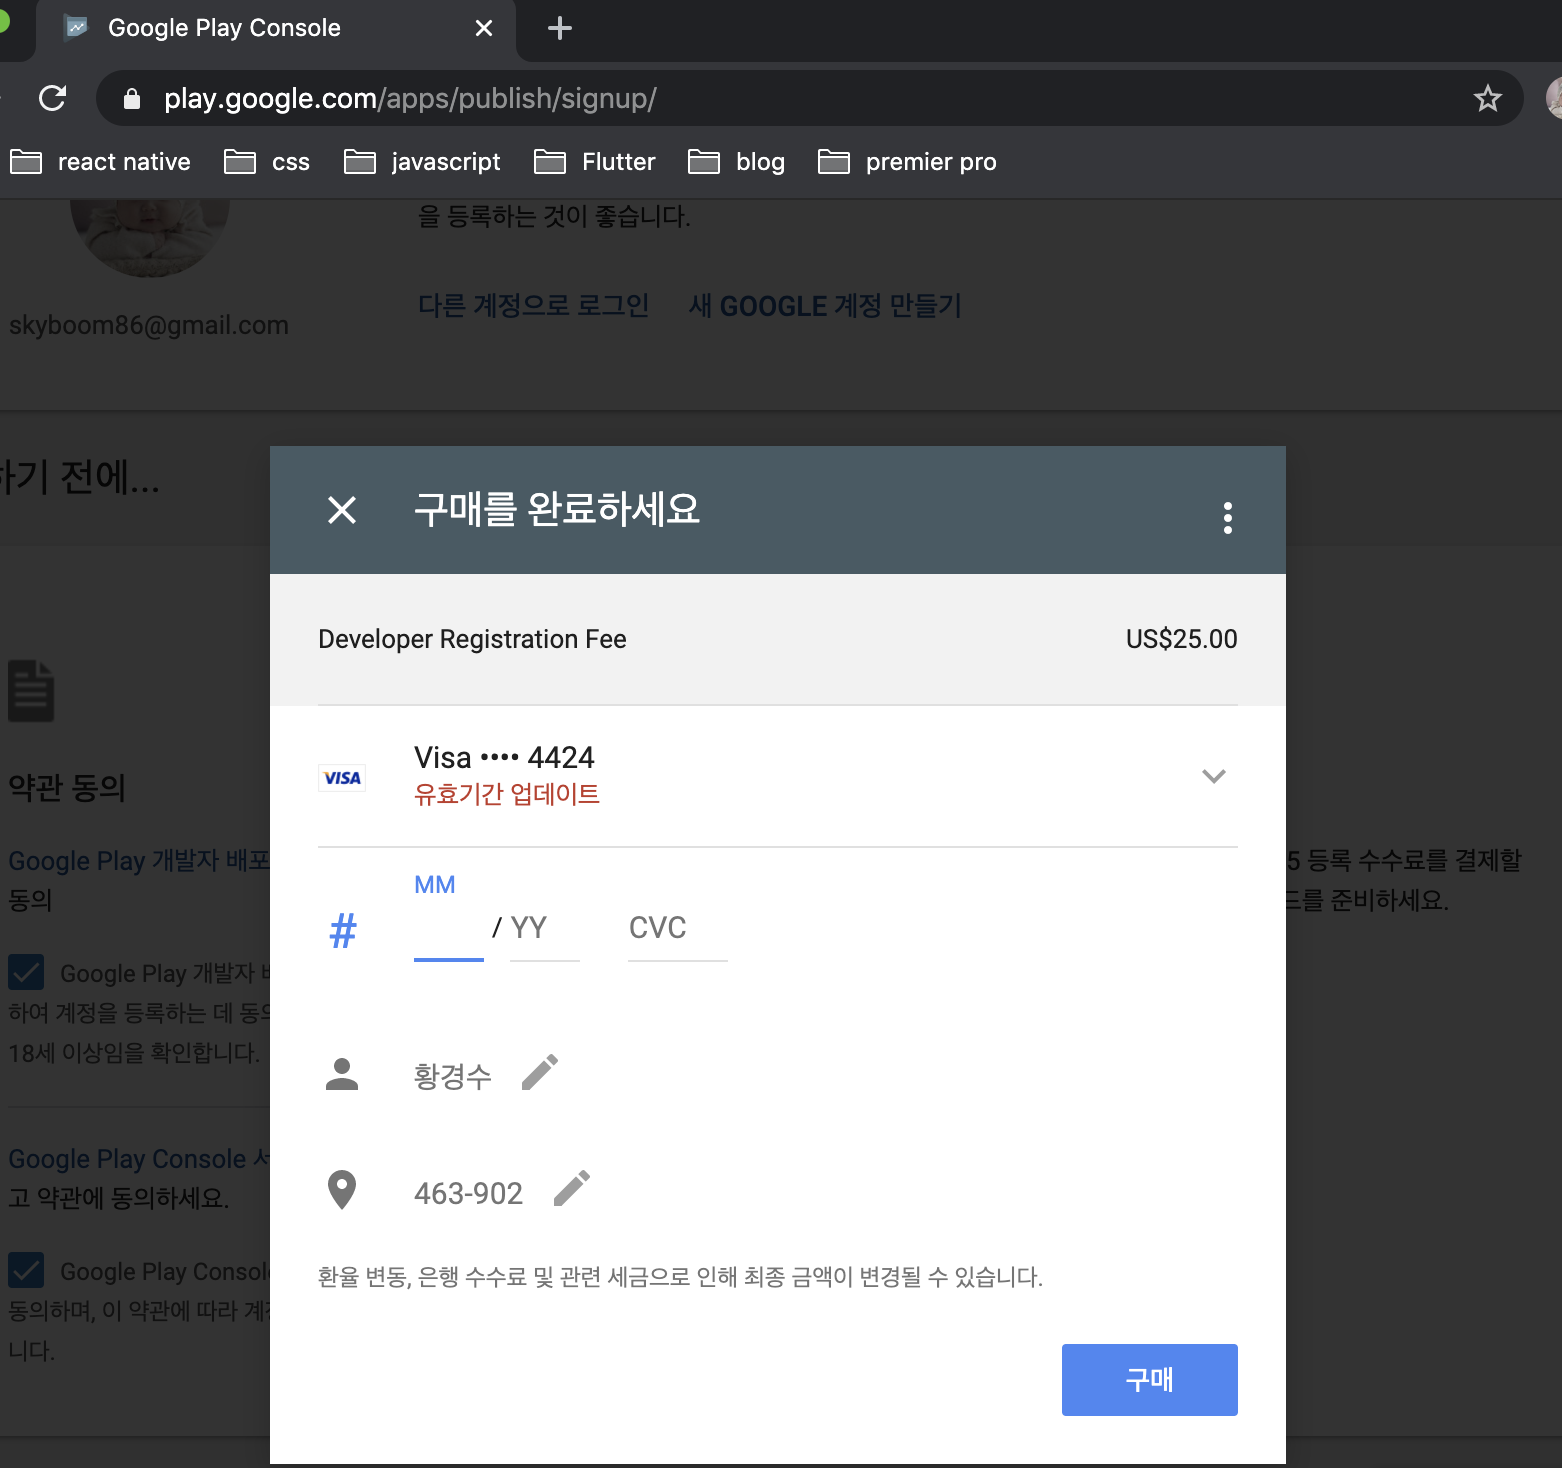Screen dimensions: 1562x1468
Task: Open the javascript bookmarks folder
Action: 422,162
